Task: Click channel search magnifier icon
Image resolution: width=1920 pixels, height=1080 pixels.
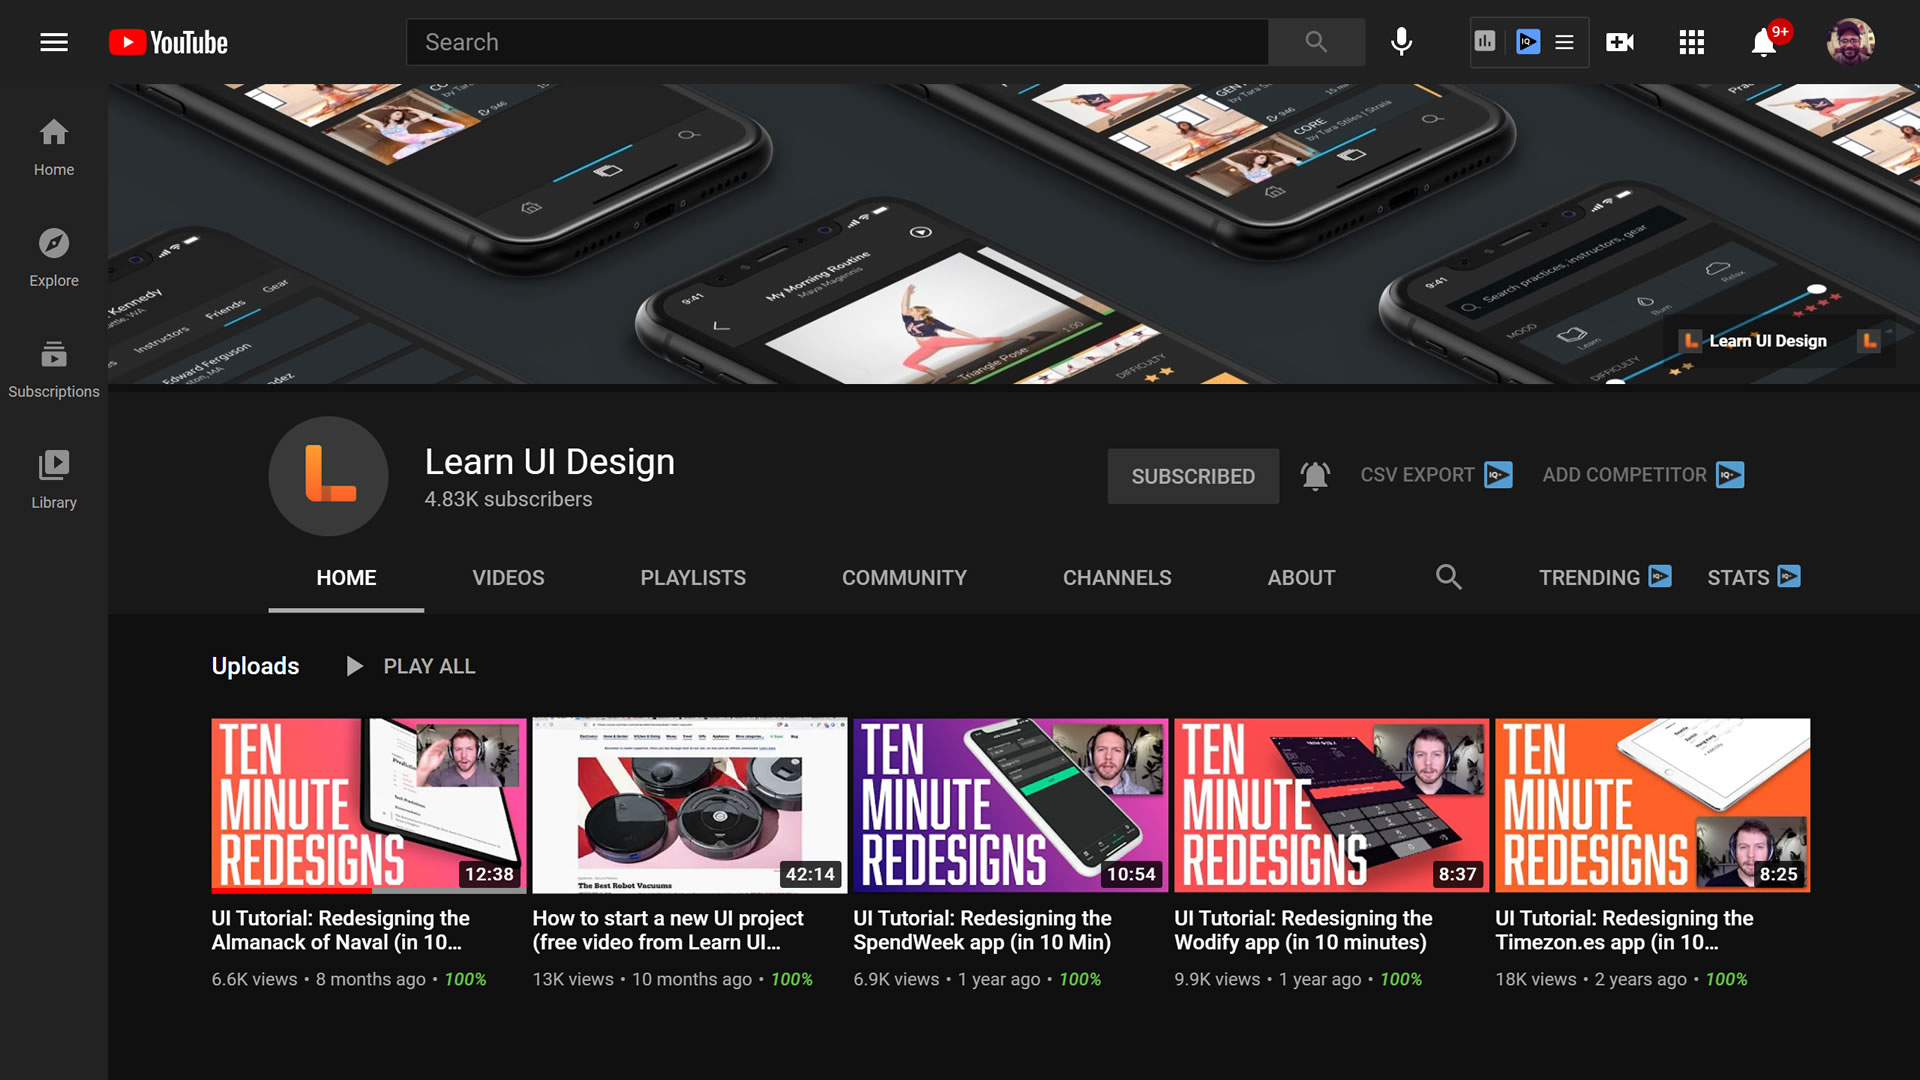Action: [x=1448, y=577]
